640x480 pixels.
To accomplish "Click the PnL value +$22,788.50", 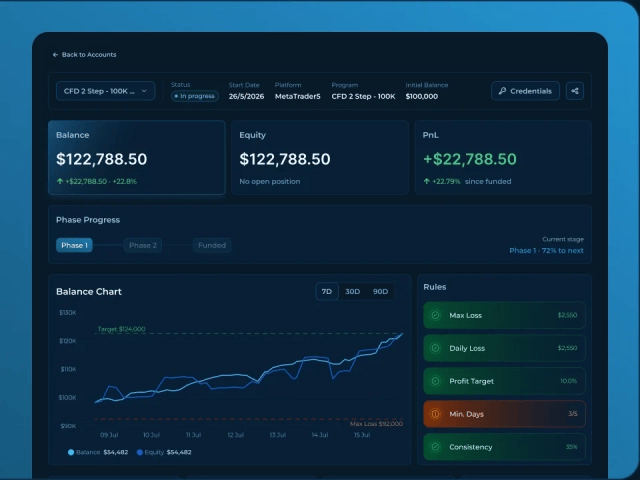I will 470,159.
